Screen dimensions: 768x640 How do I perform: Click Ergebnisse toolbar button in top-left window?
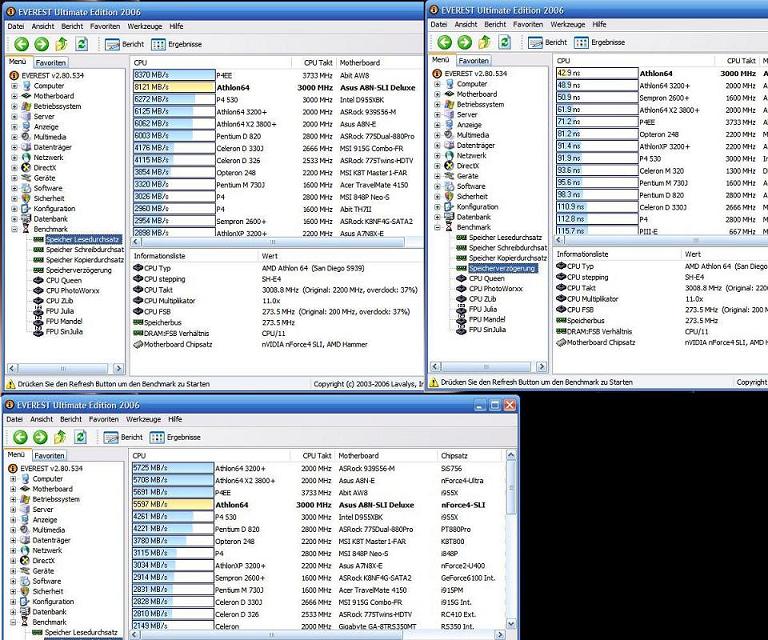[177, 44]
